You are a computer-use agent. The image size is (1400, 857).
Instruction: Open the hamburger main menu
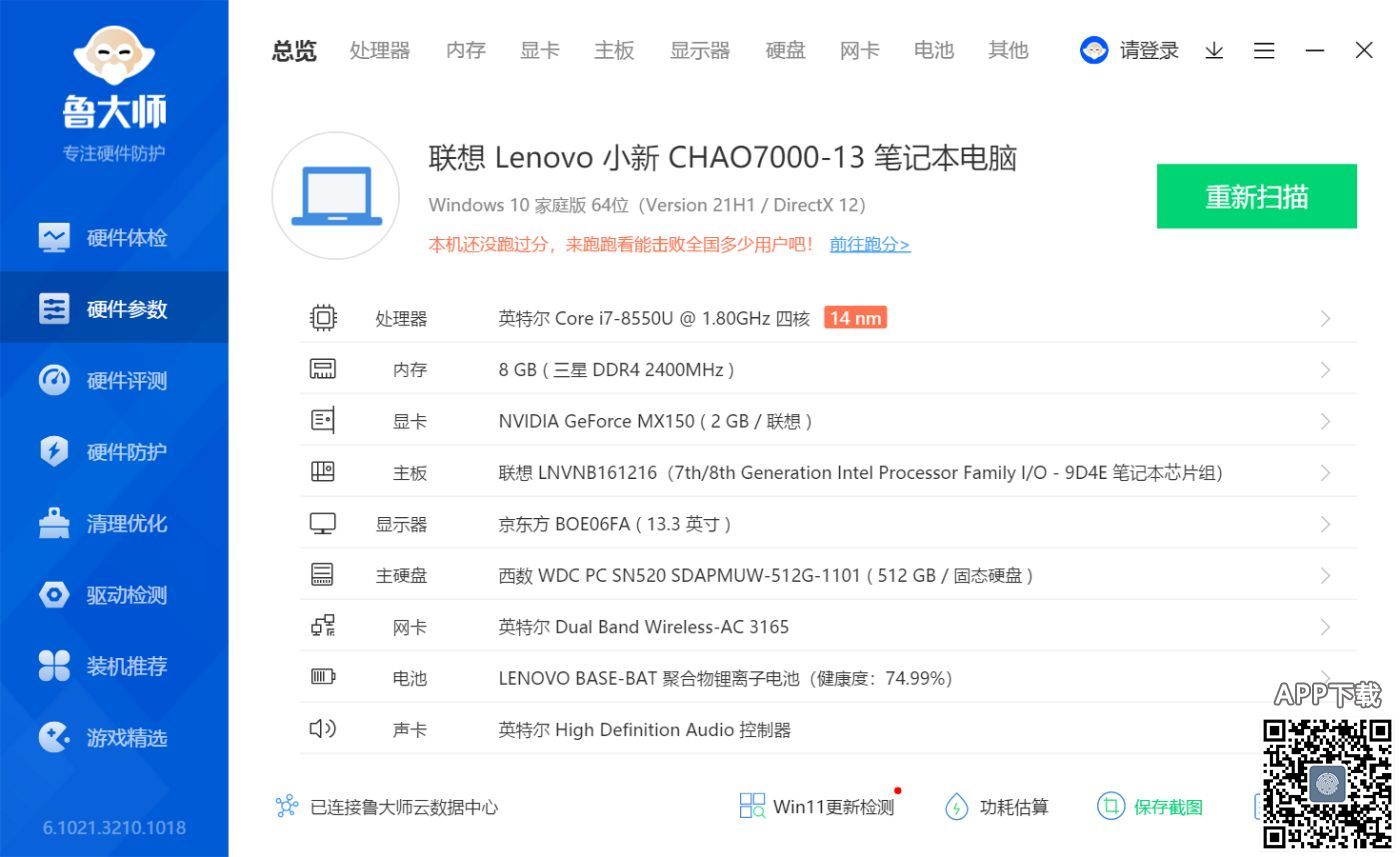coord(1264,50)
